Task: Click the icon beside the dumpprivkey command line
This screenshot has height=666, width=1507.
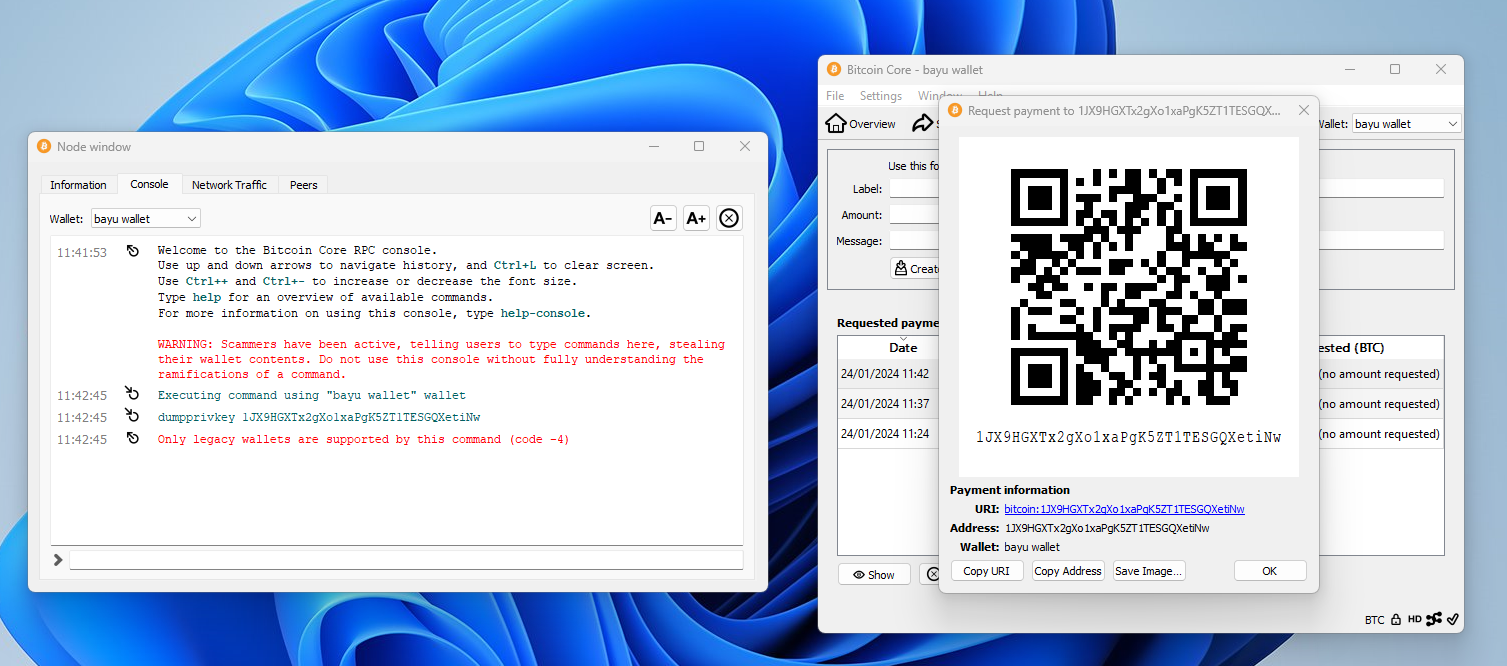Action: pyautogui.click(x=133, y=415)
